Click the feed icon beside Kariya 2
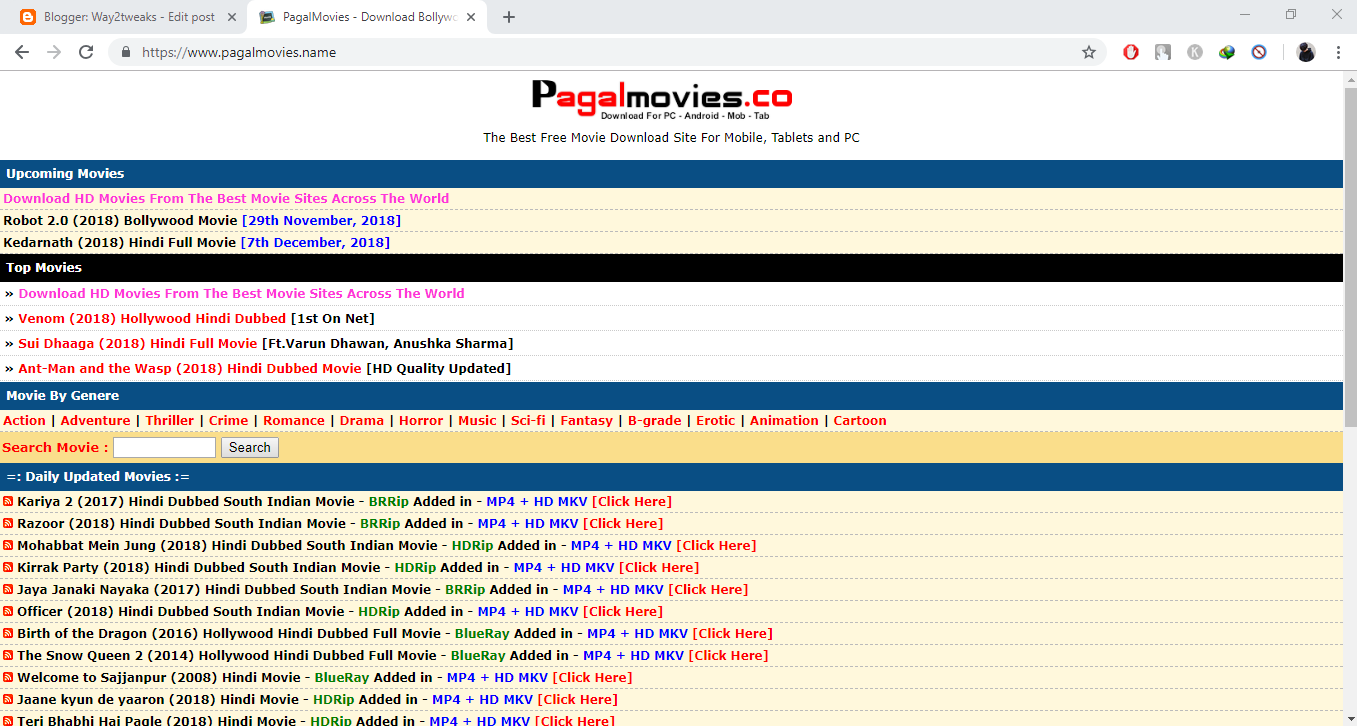Image resolution: width=1357 pixels, height=726 pixels. (x=8, y=501)
